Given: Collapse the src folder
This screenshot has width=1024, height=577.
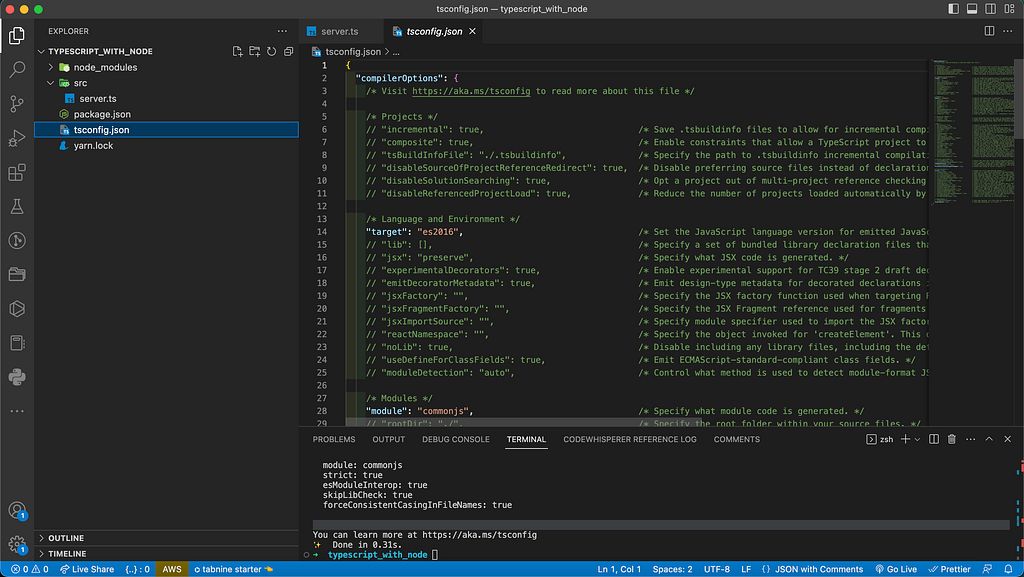Looking at the screenshot, I should click(x=50, y=83).
